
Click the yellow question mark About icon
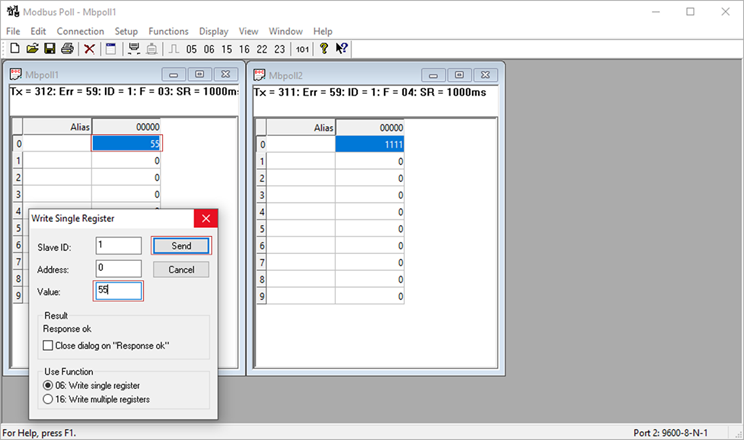tap(324, 48)
